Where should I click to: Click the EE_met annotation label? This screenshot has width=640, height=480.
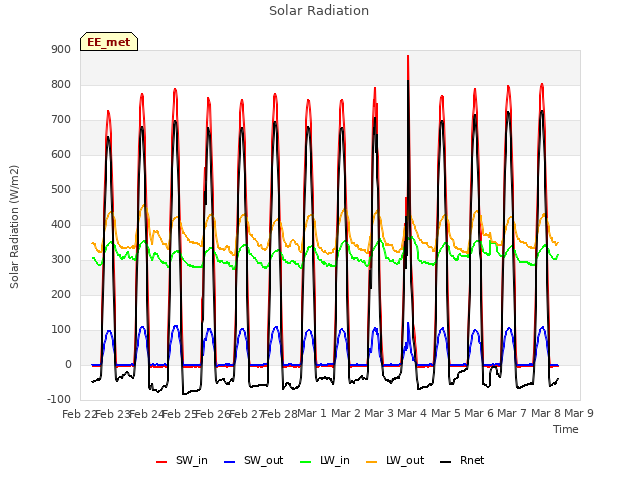pos(109,42)
